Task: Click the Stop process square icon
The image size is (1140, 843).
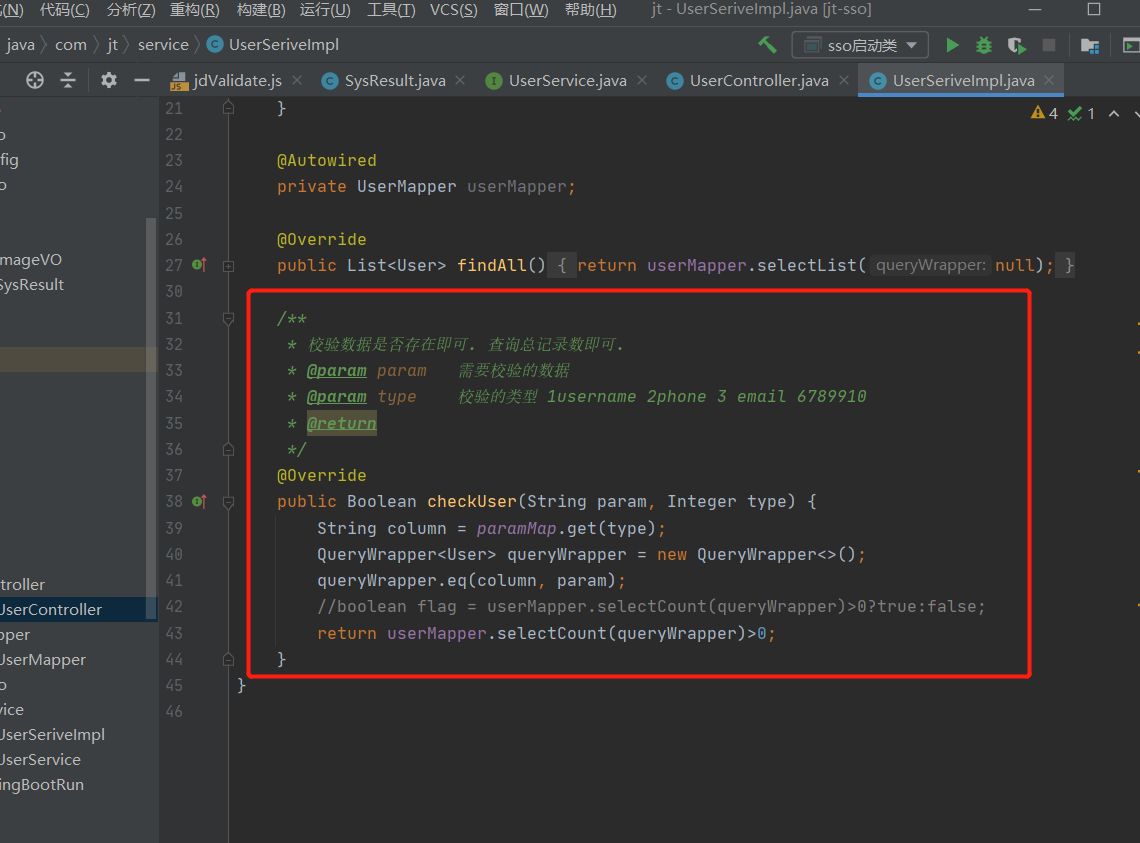Action: coord(1048,45)
